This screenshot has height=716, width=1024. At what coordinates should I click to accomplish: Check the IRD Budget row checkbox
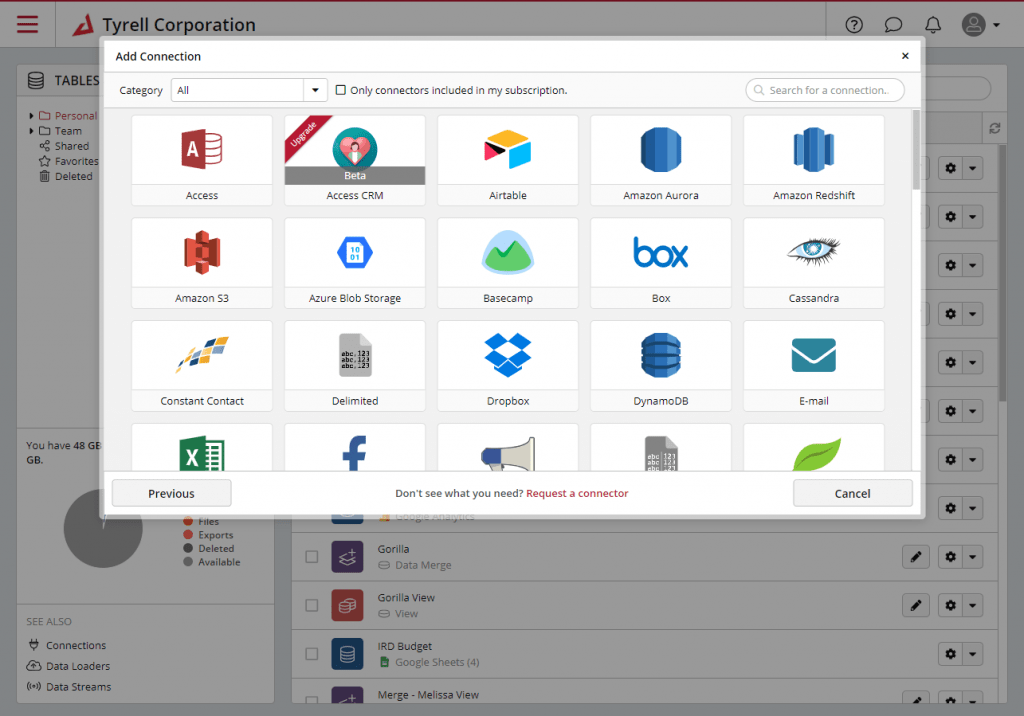[x=312, y=654]
